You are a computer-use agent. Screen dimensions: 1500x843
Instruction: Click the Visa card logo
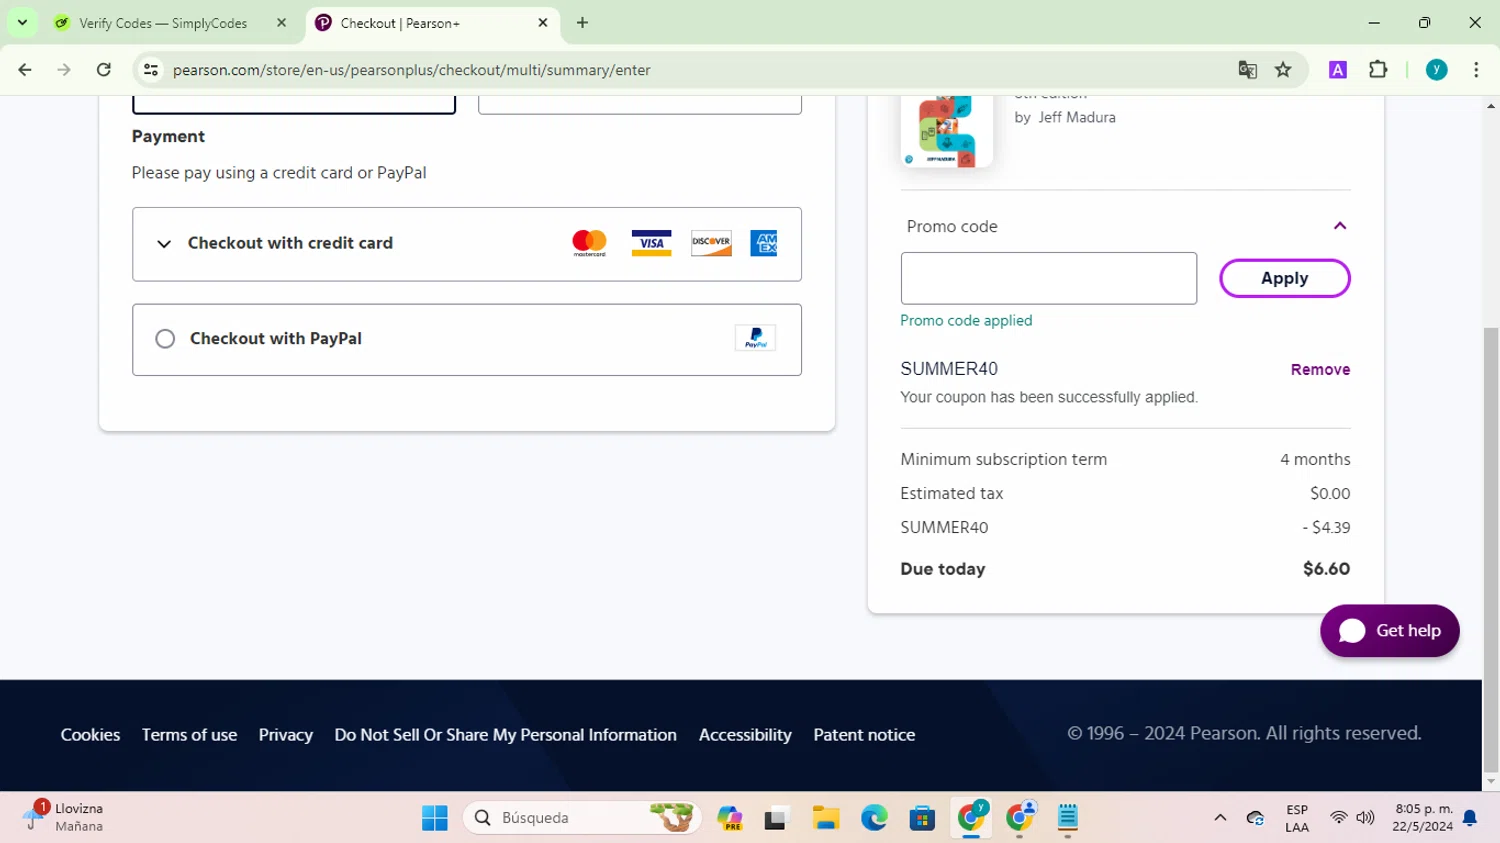tap(651, 243)
